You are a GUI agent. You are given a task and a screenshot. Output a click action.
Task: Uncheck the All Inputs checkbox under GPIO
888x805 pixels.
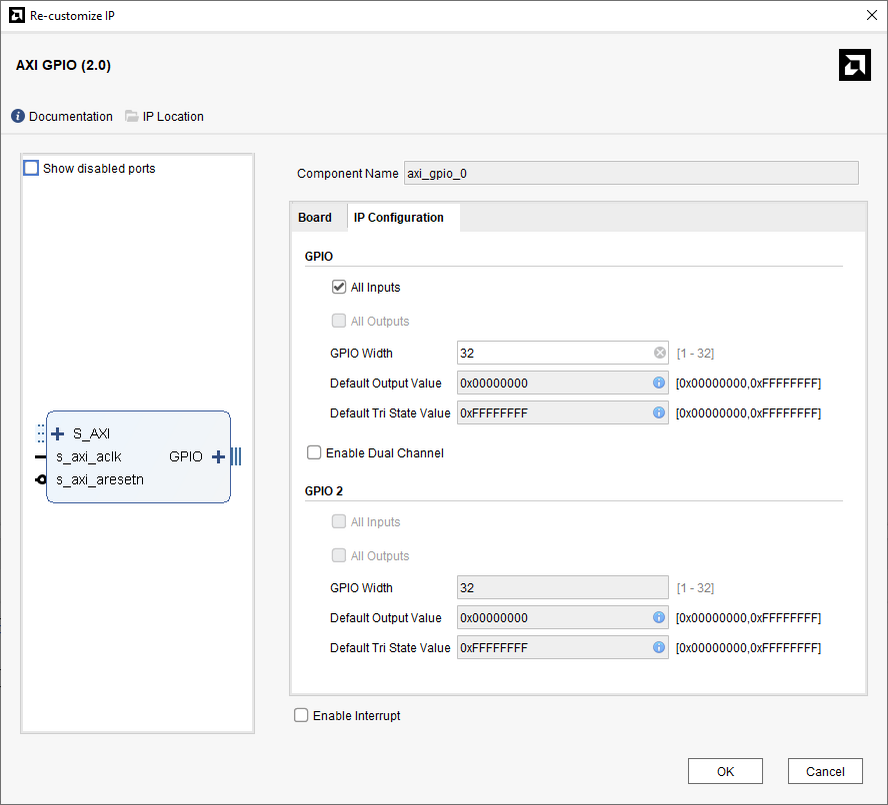point(339,287)
